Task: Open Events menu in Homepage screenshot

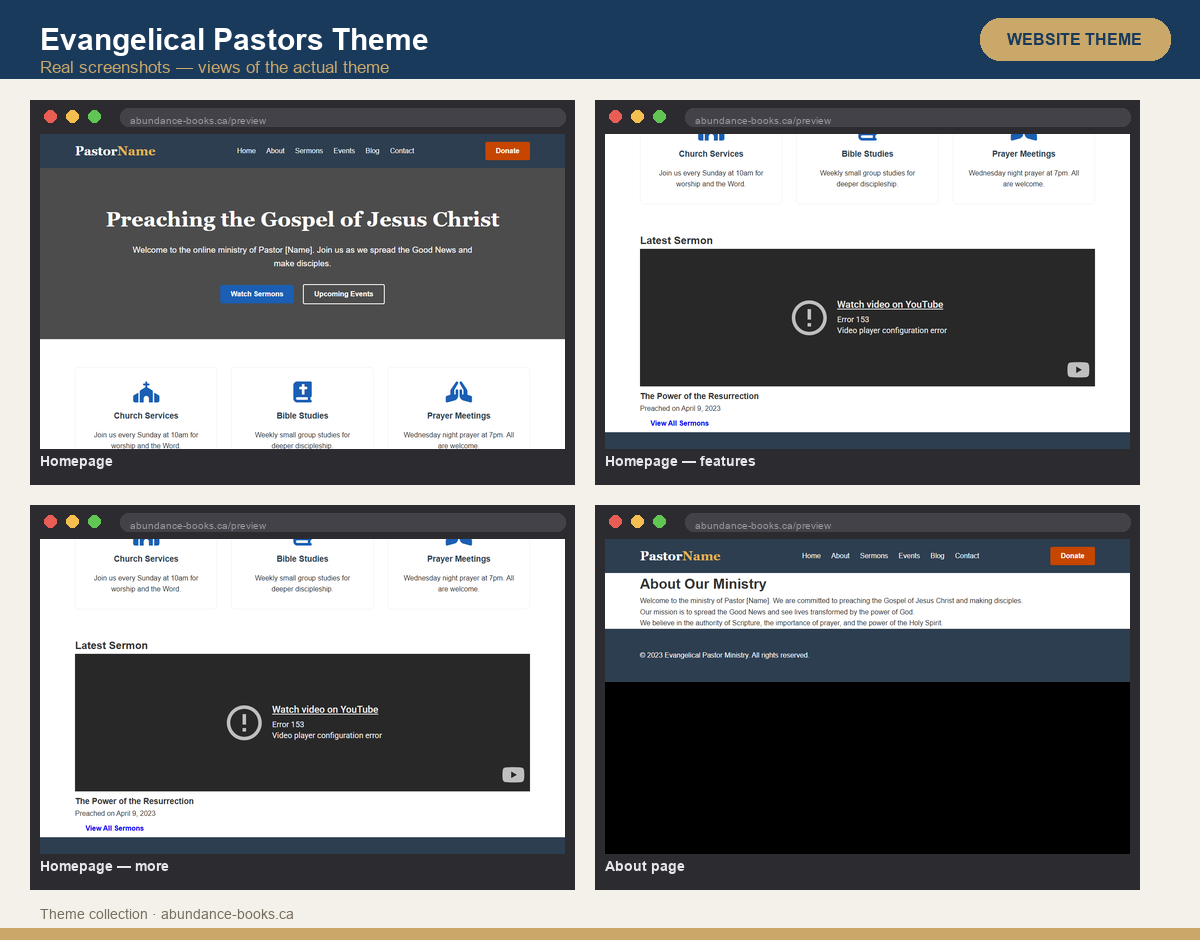Action: coord(344,151)
